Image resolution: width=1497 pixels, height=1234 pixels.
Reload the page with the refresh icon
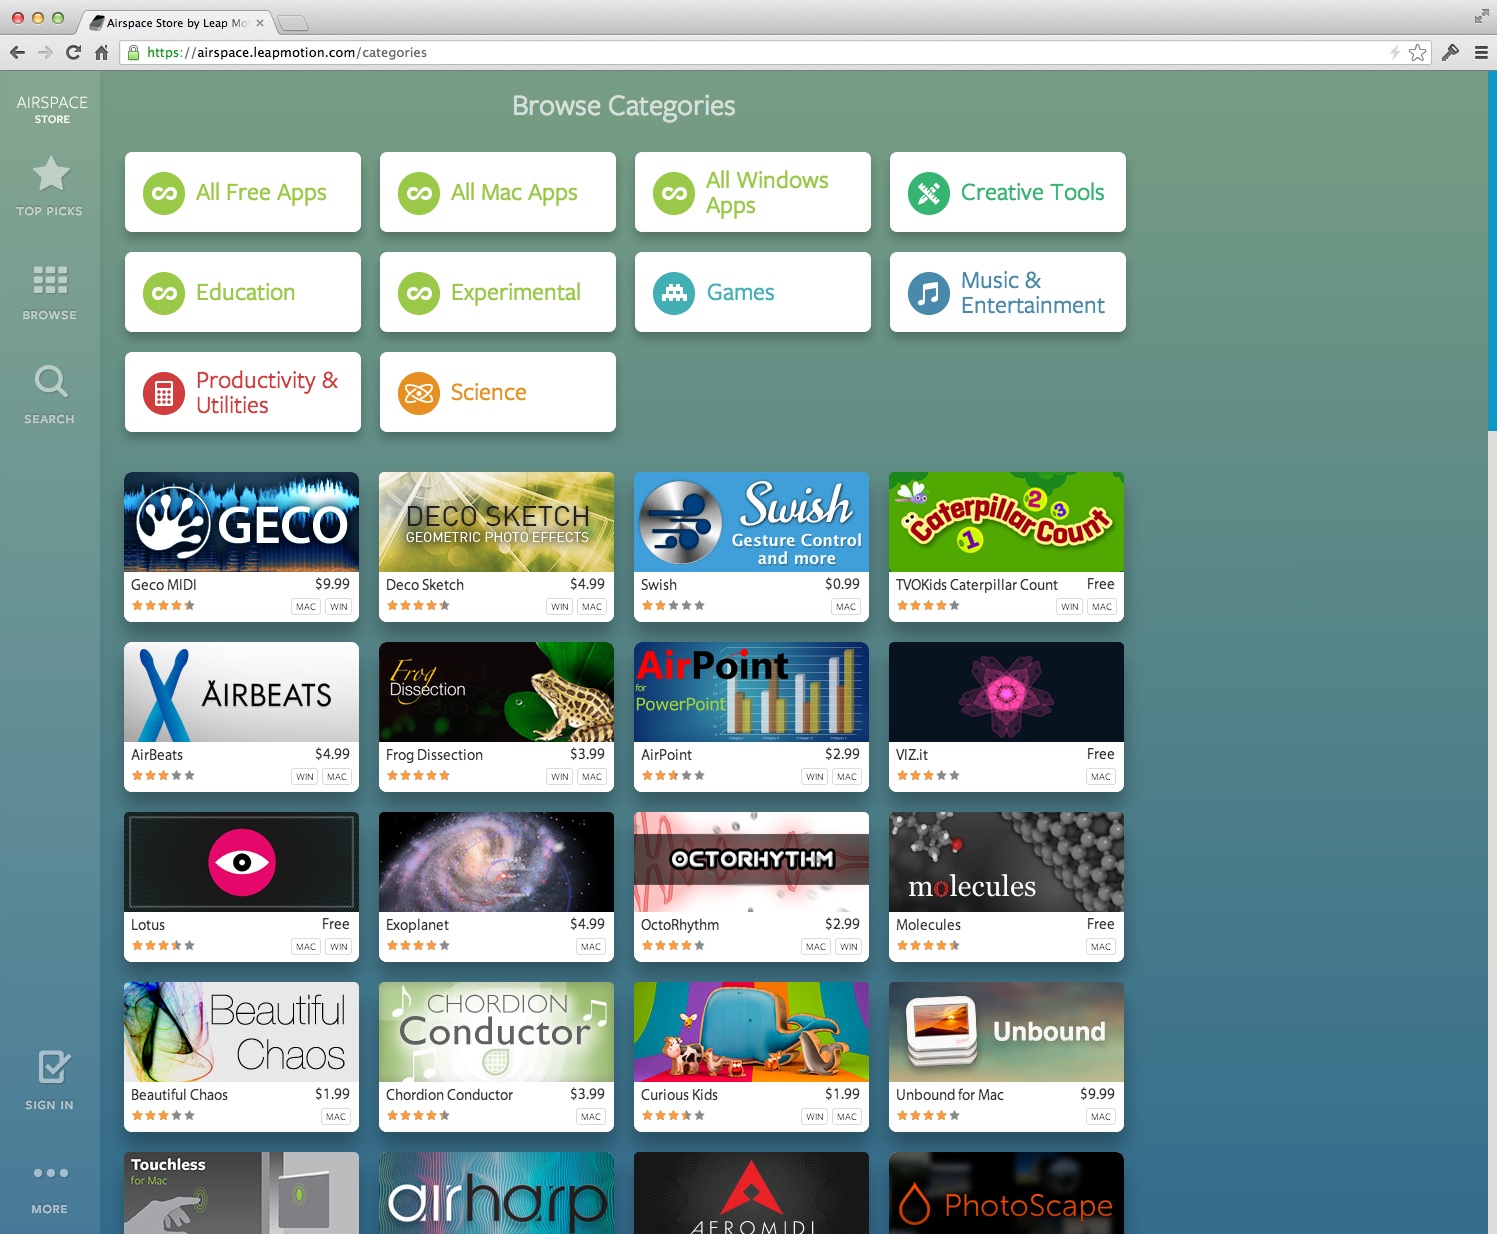[73, 52]
